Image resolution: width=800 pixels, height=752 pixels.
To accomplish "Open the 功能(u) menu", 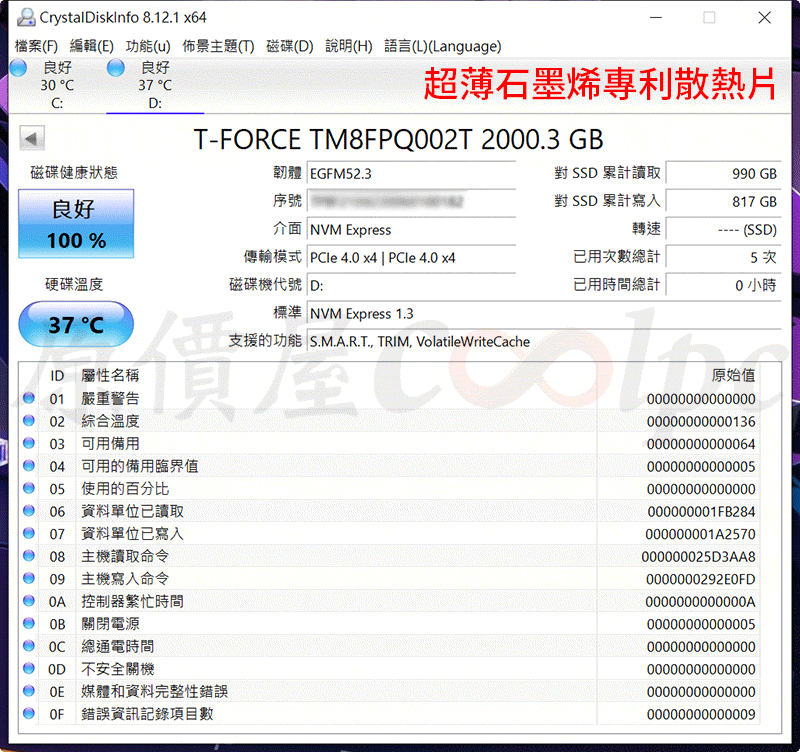I will click(x=148, y=46).
